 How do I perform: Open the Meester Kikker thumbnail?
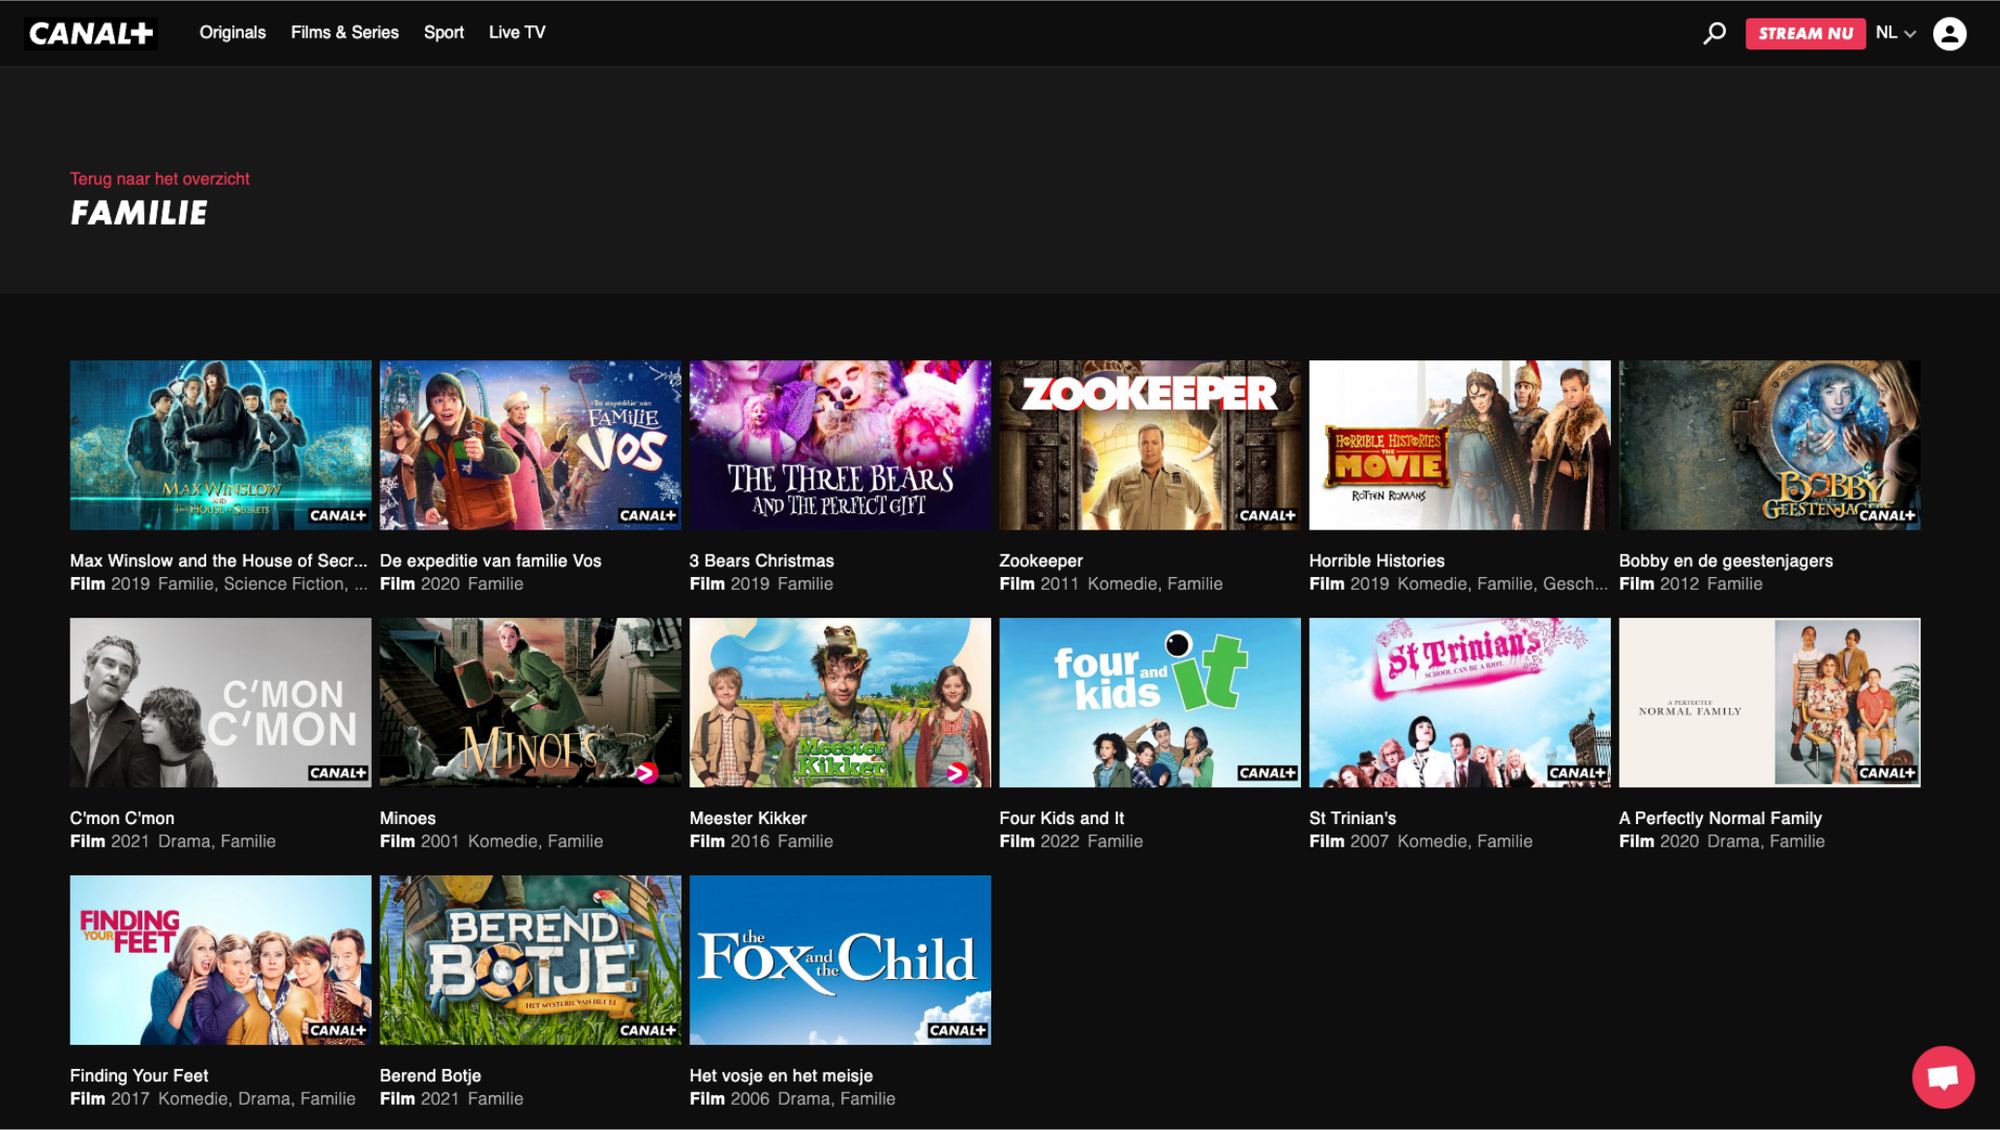pyautogui.click(x=840, y=702)
